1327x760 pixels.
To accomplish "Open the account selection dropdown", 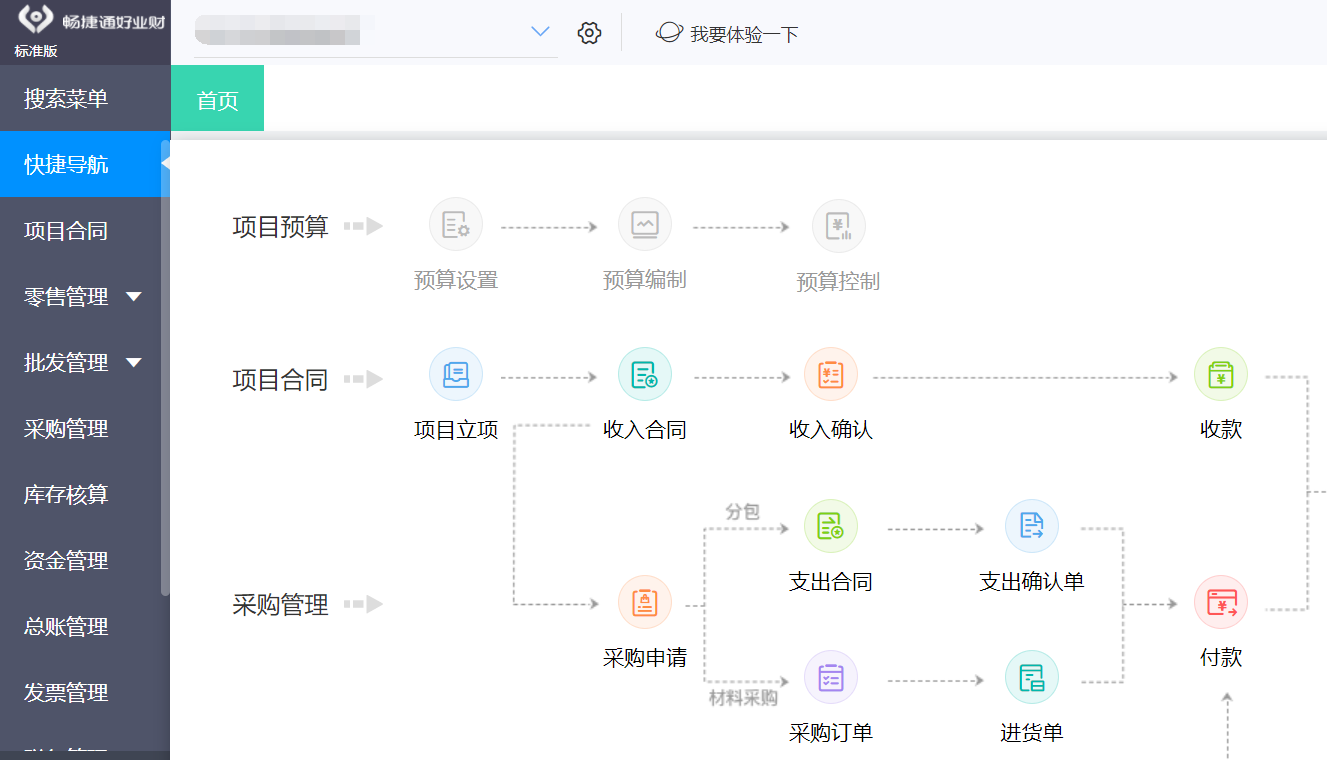I will point(540,32).
